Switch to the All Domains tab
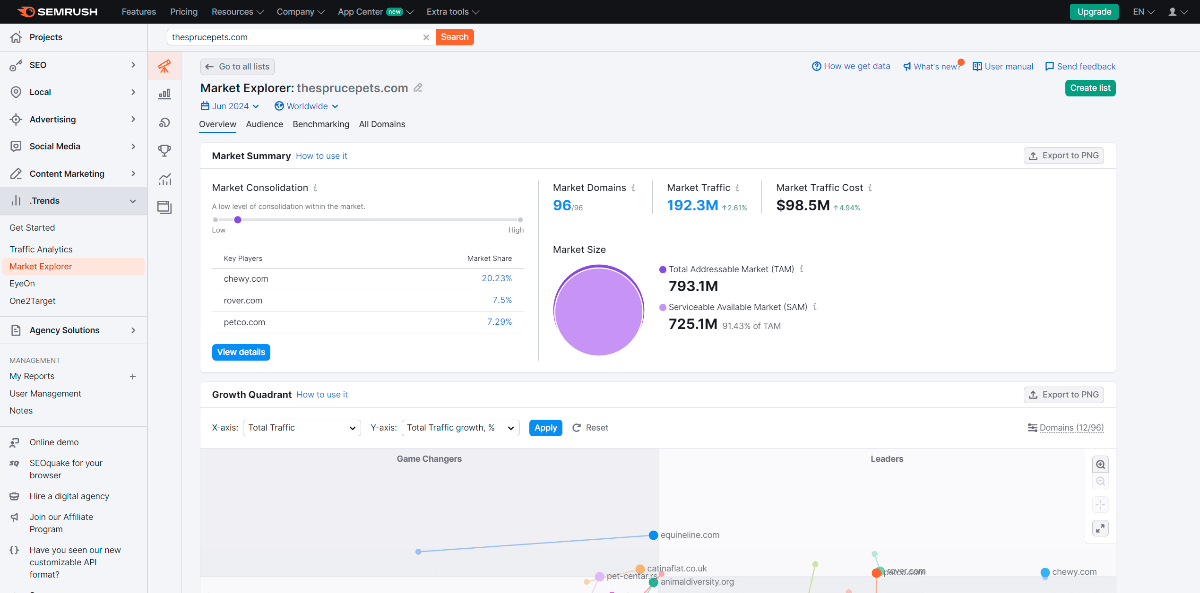The image size is (1200, 593). 382,124
